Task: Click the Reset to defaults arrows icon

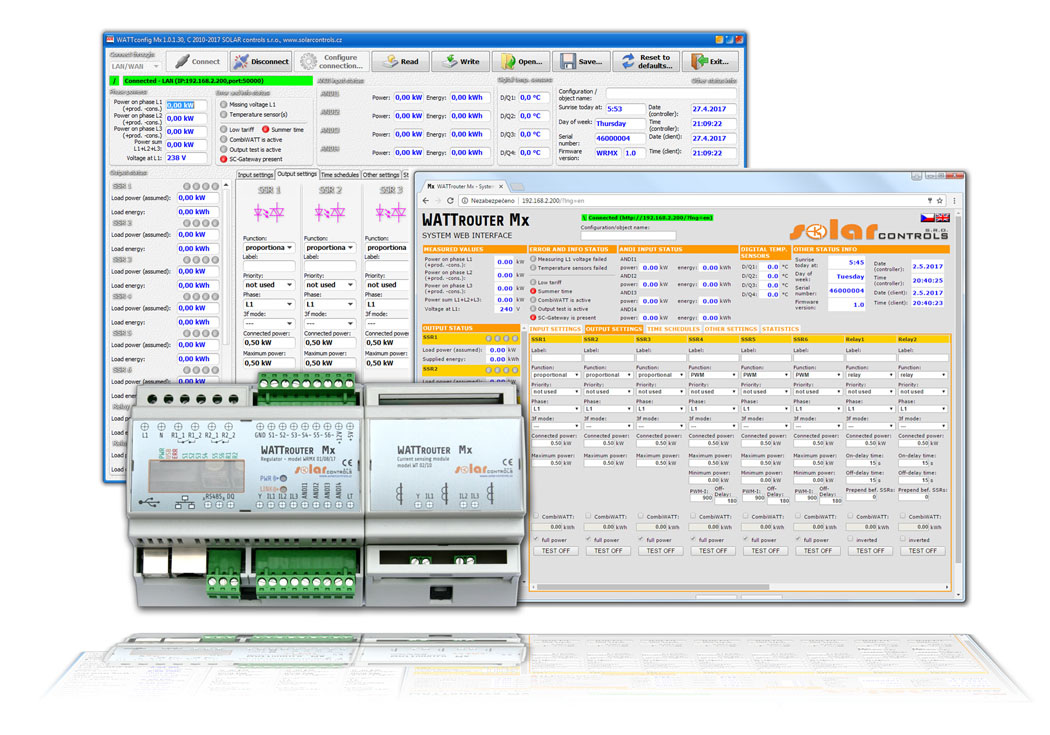Action: point(628,61)
